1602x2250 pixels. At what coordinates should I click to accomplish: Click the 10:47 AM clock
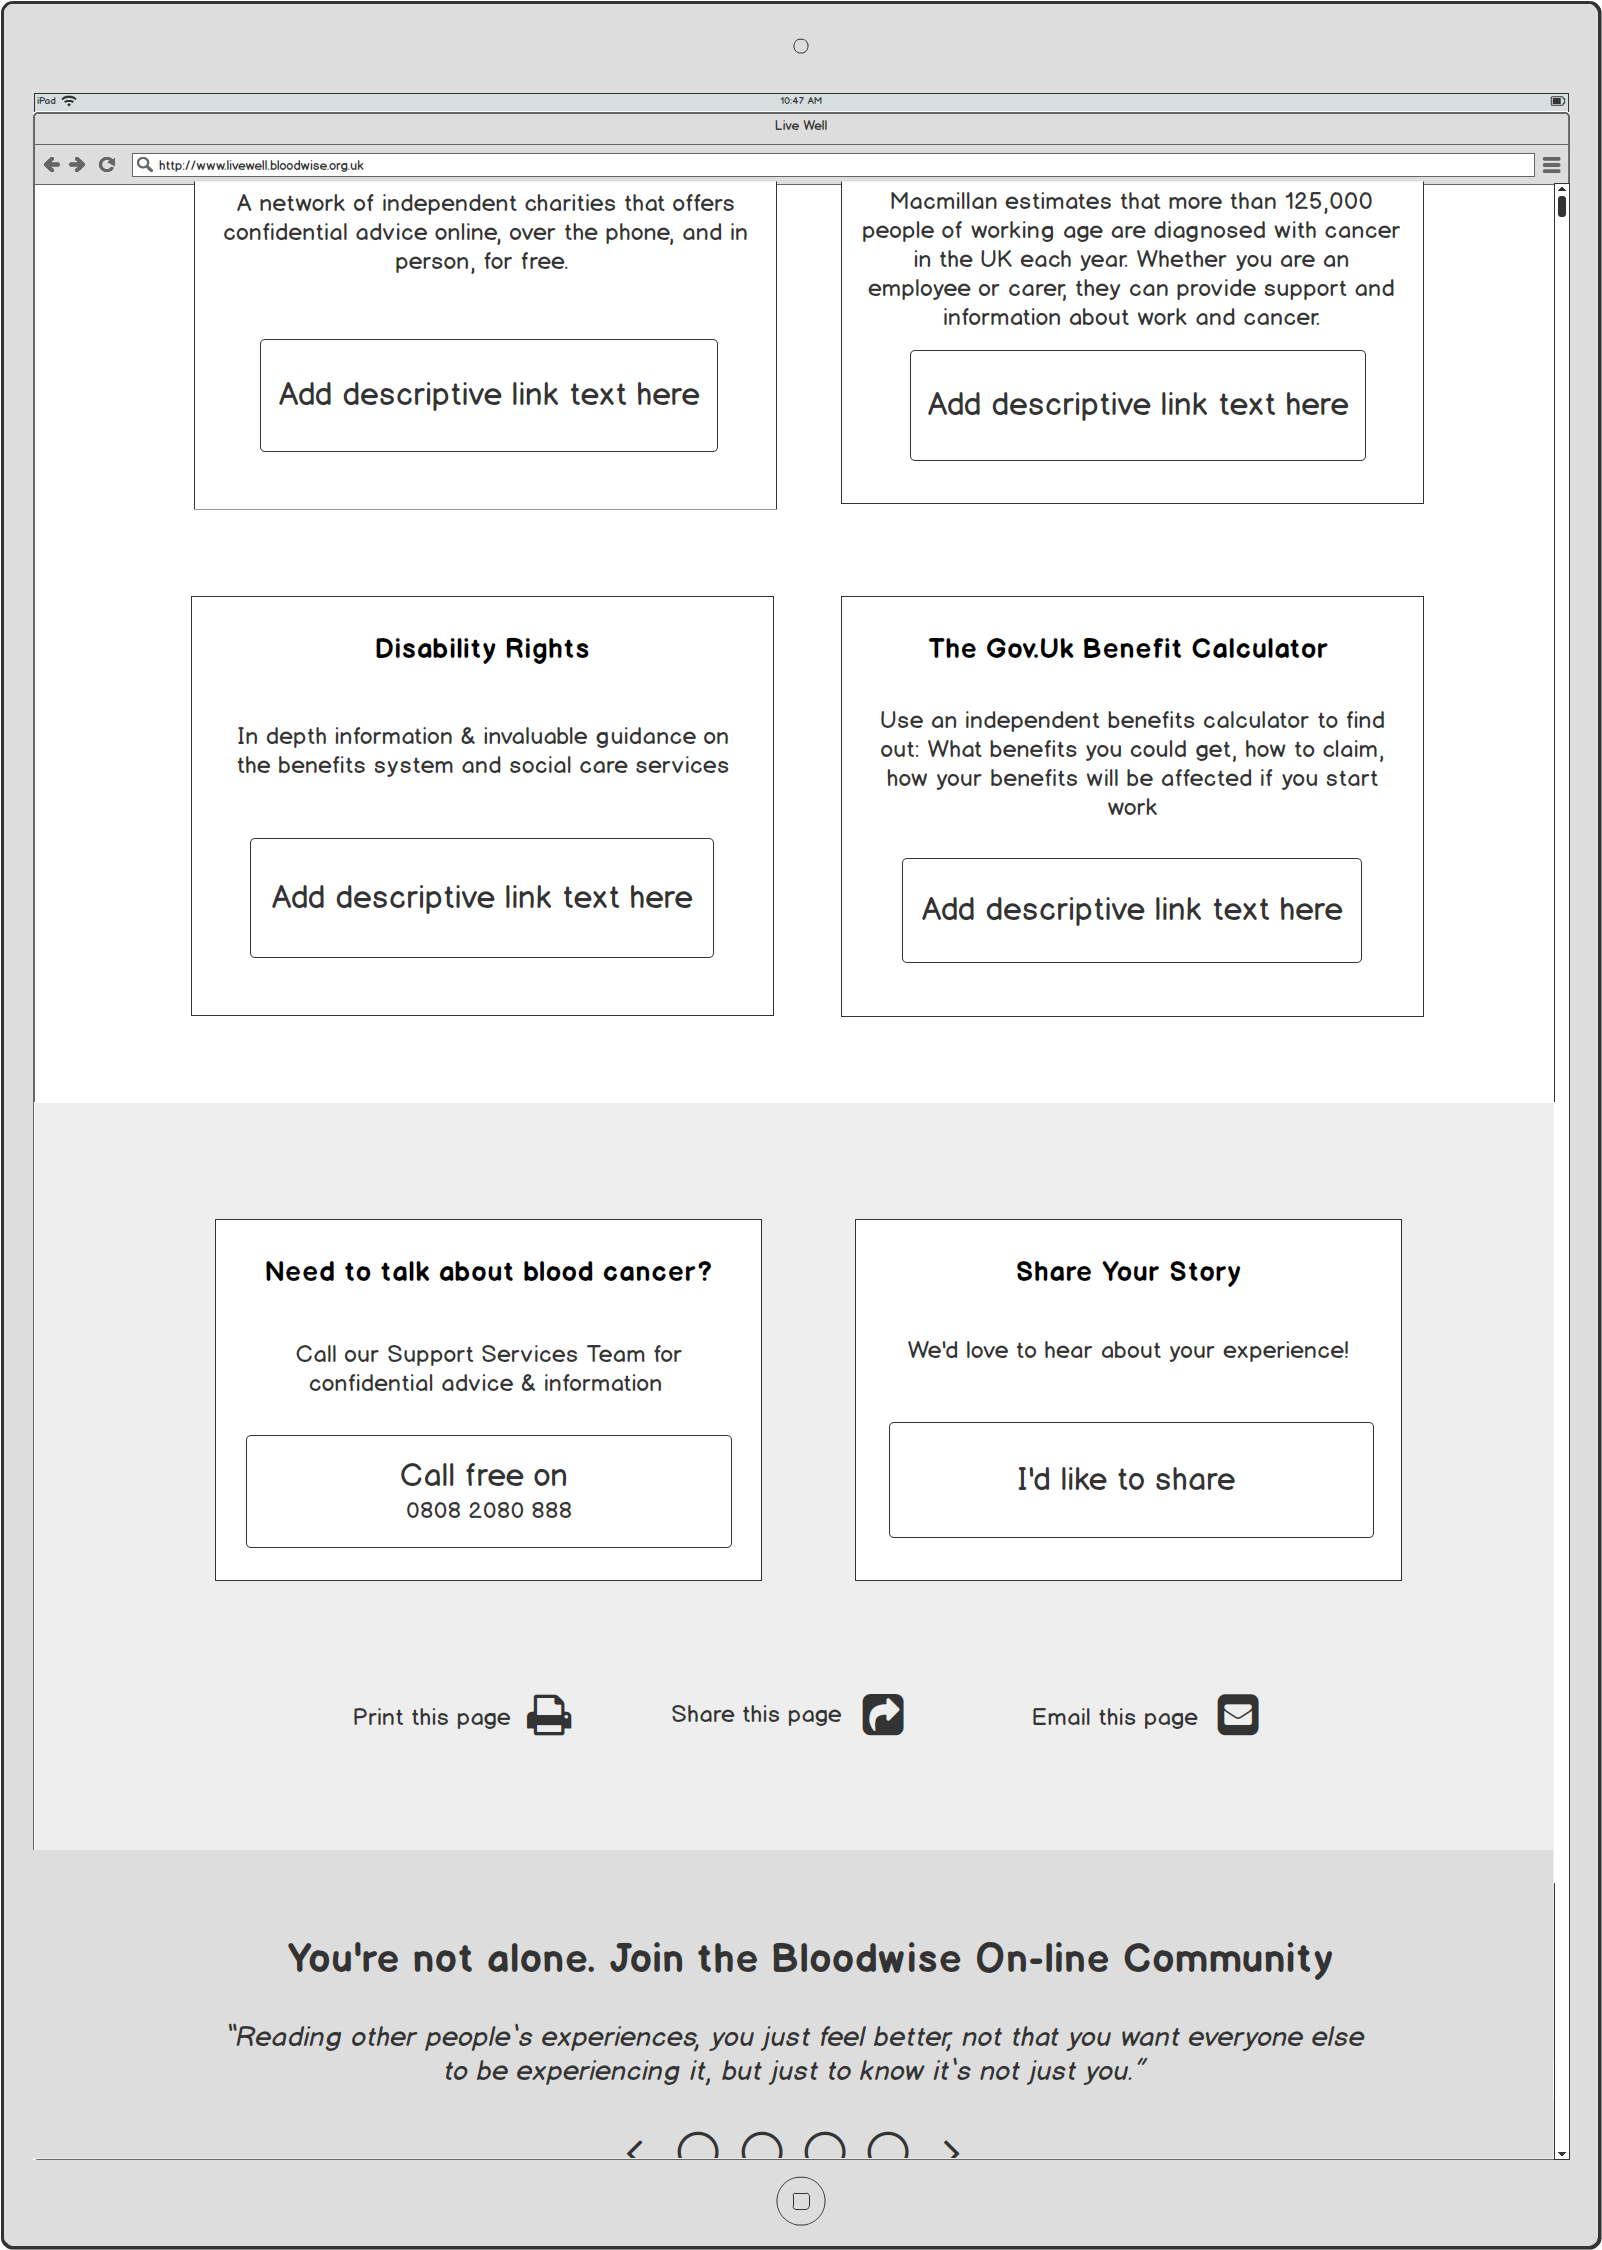pos(801,101)
